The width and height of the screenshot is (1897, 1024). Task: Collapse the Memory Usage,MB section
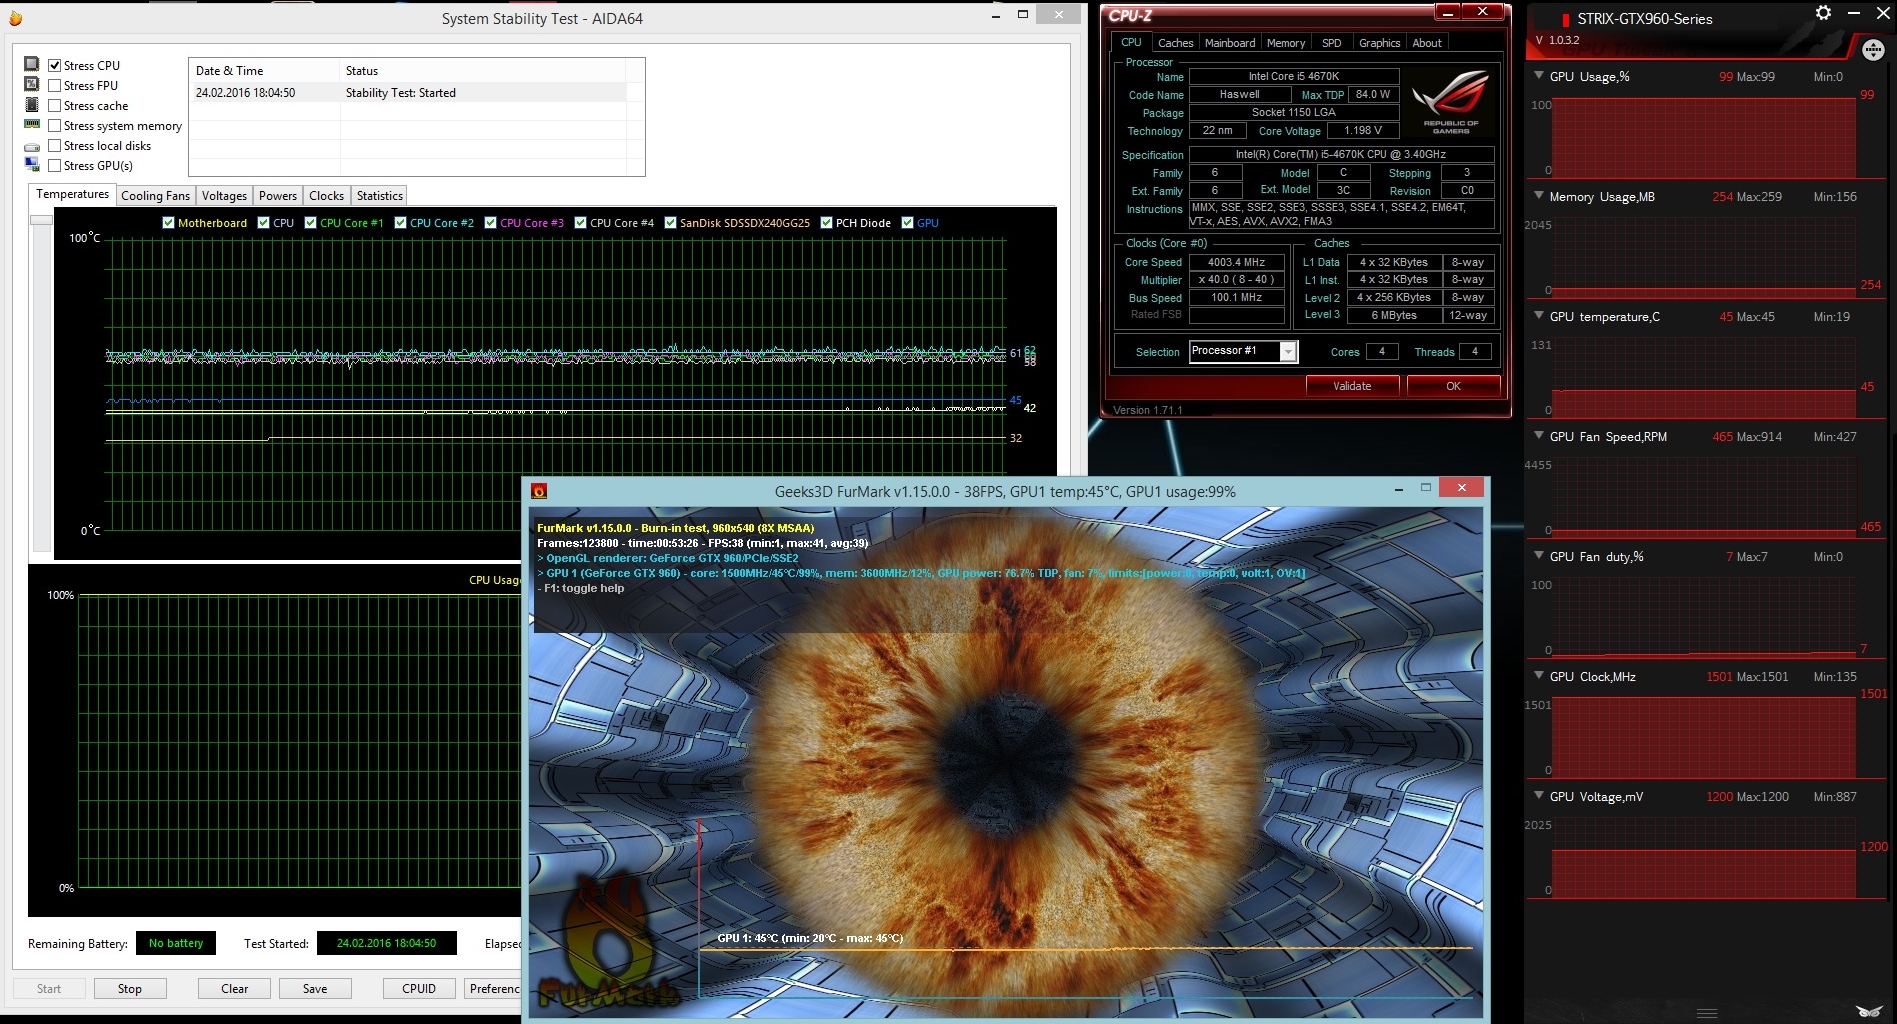[x=1538, y=196]
